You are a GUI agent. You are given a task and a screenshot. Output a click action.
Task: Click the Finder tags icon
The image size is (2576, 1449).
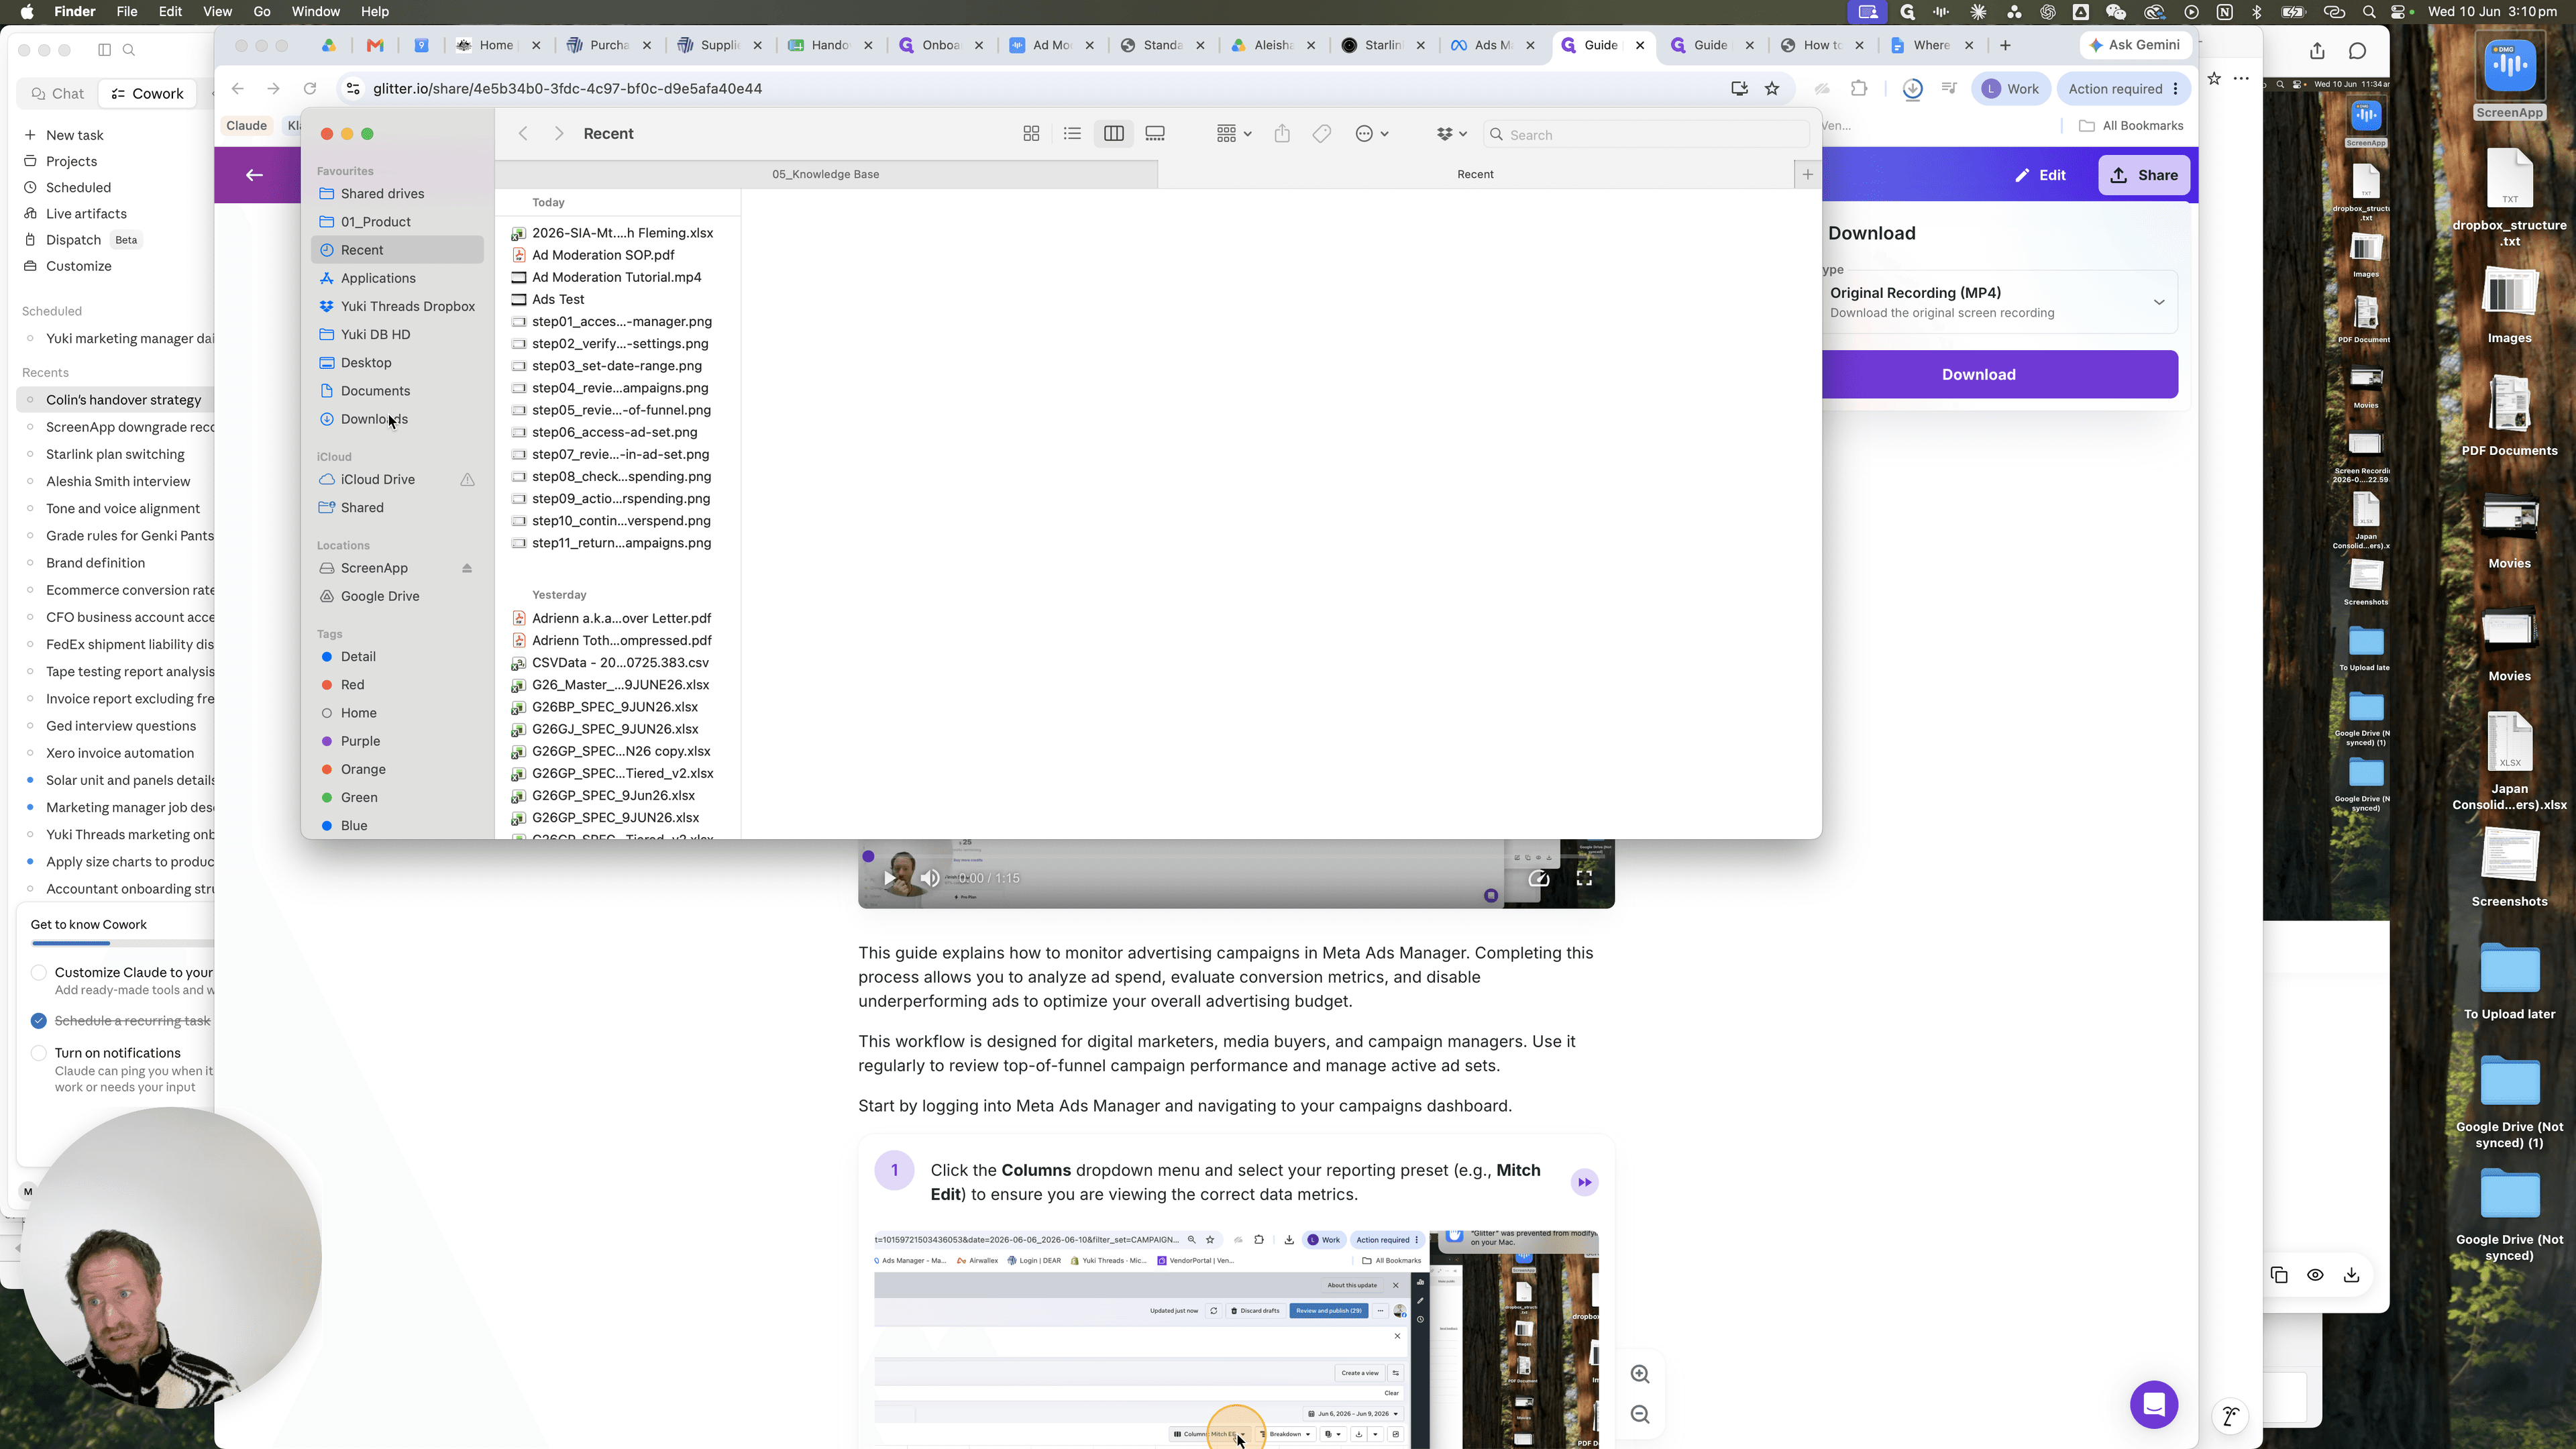coord(1322,134)
